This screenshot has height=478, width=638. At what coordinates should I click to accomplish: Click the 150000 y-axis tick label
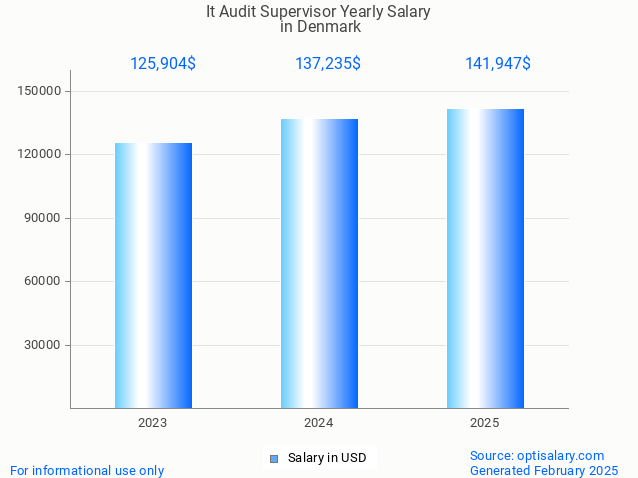tap(41, 91)
